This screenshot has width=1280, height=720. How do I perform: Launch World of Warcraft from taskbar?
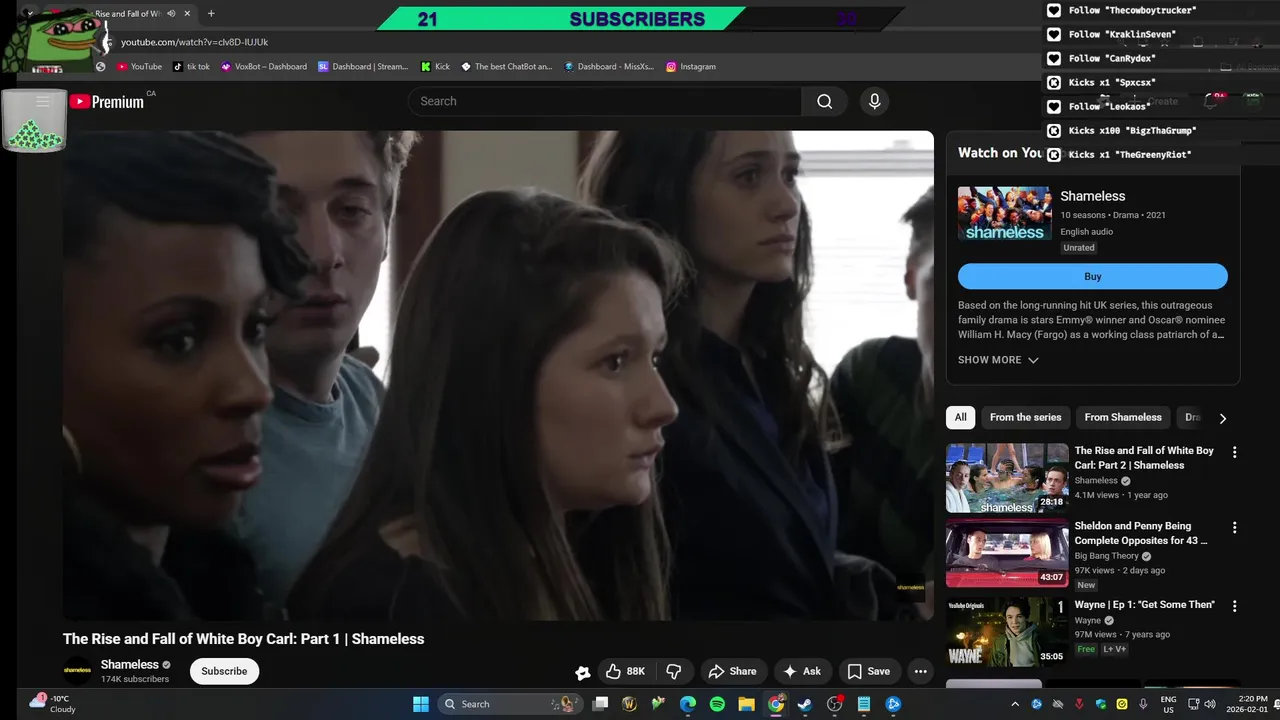[x=629, y=704]
